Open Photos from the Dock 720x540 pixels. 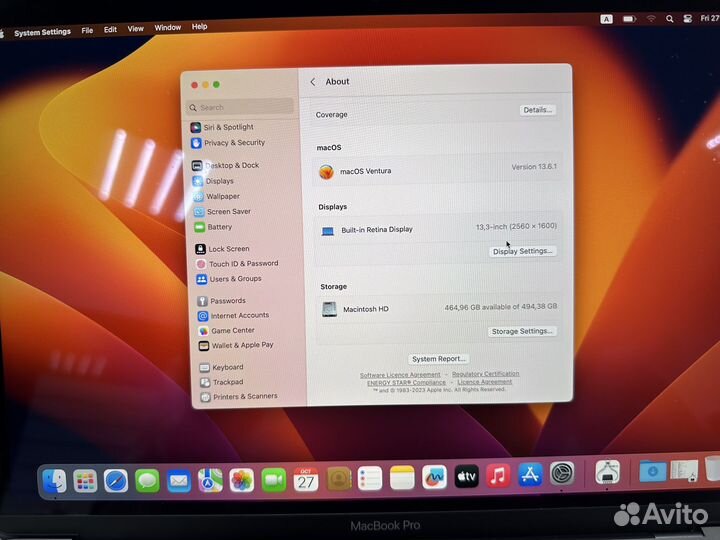242,480
